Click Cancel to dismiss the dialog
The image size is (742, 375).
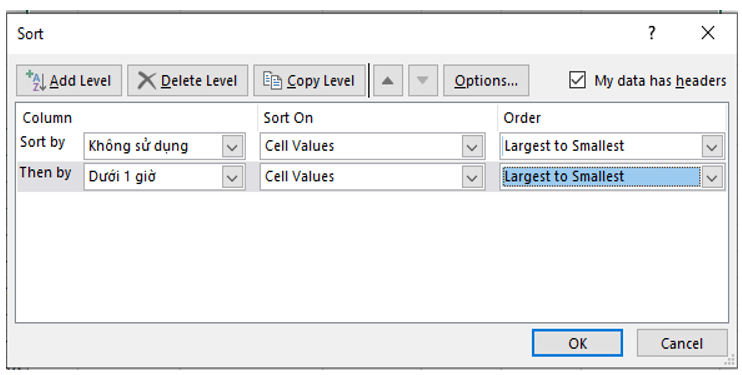[682, 343]
